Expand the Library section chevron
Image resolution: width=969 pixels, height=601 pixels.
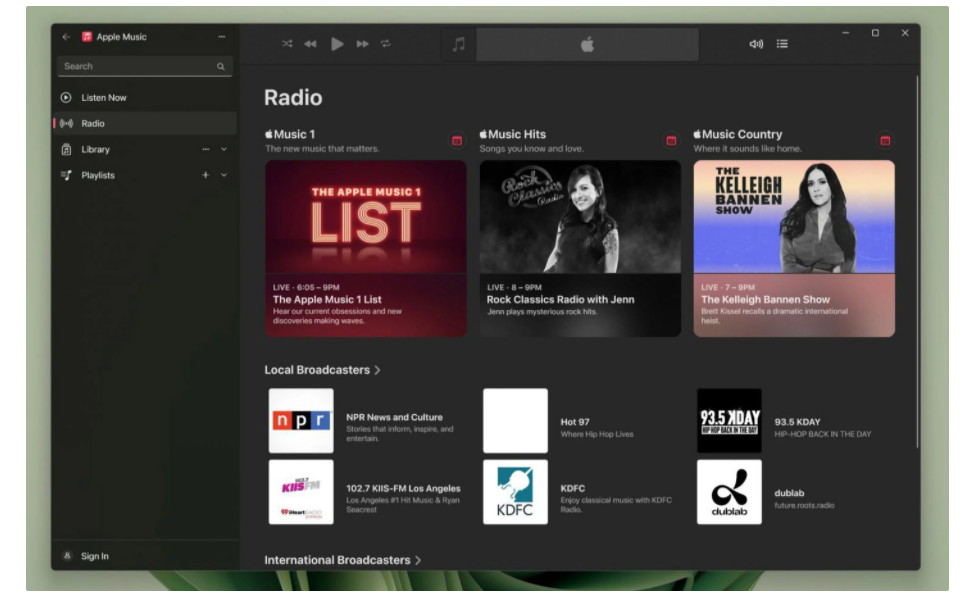224,149
